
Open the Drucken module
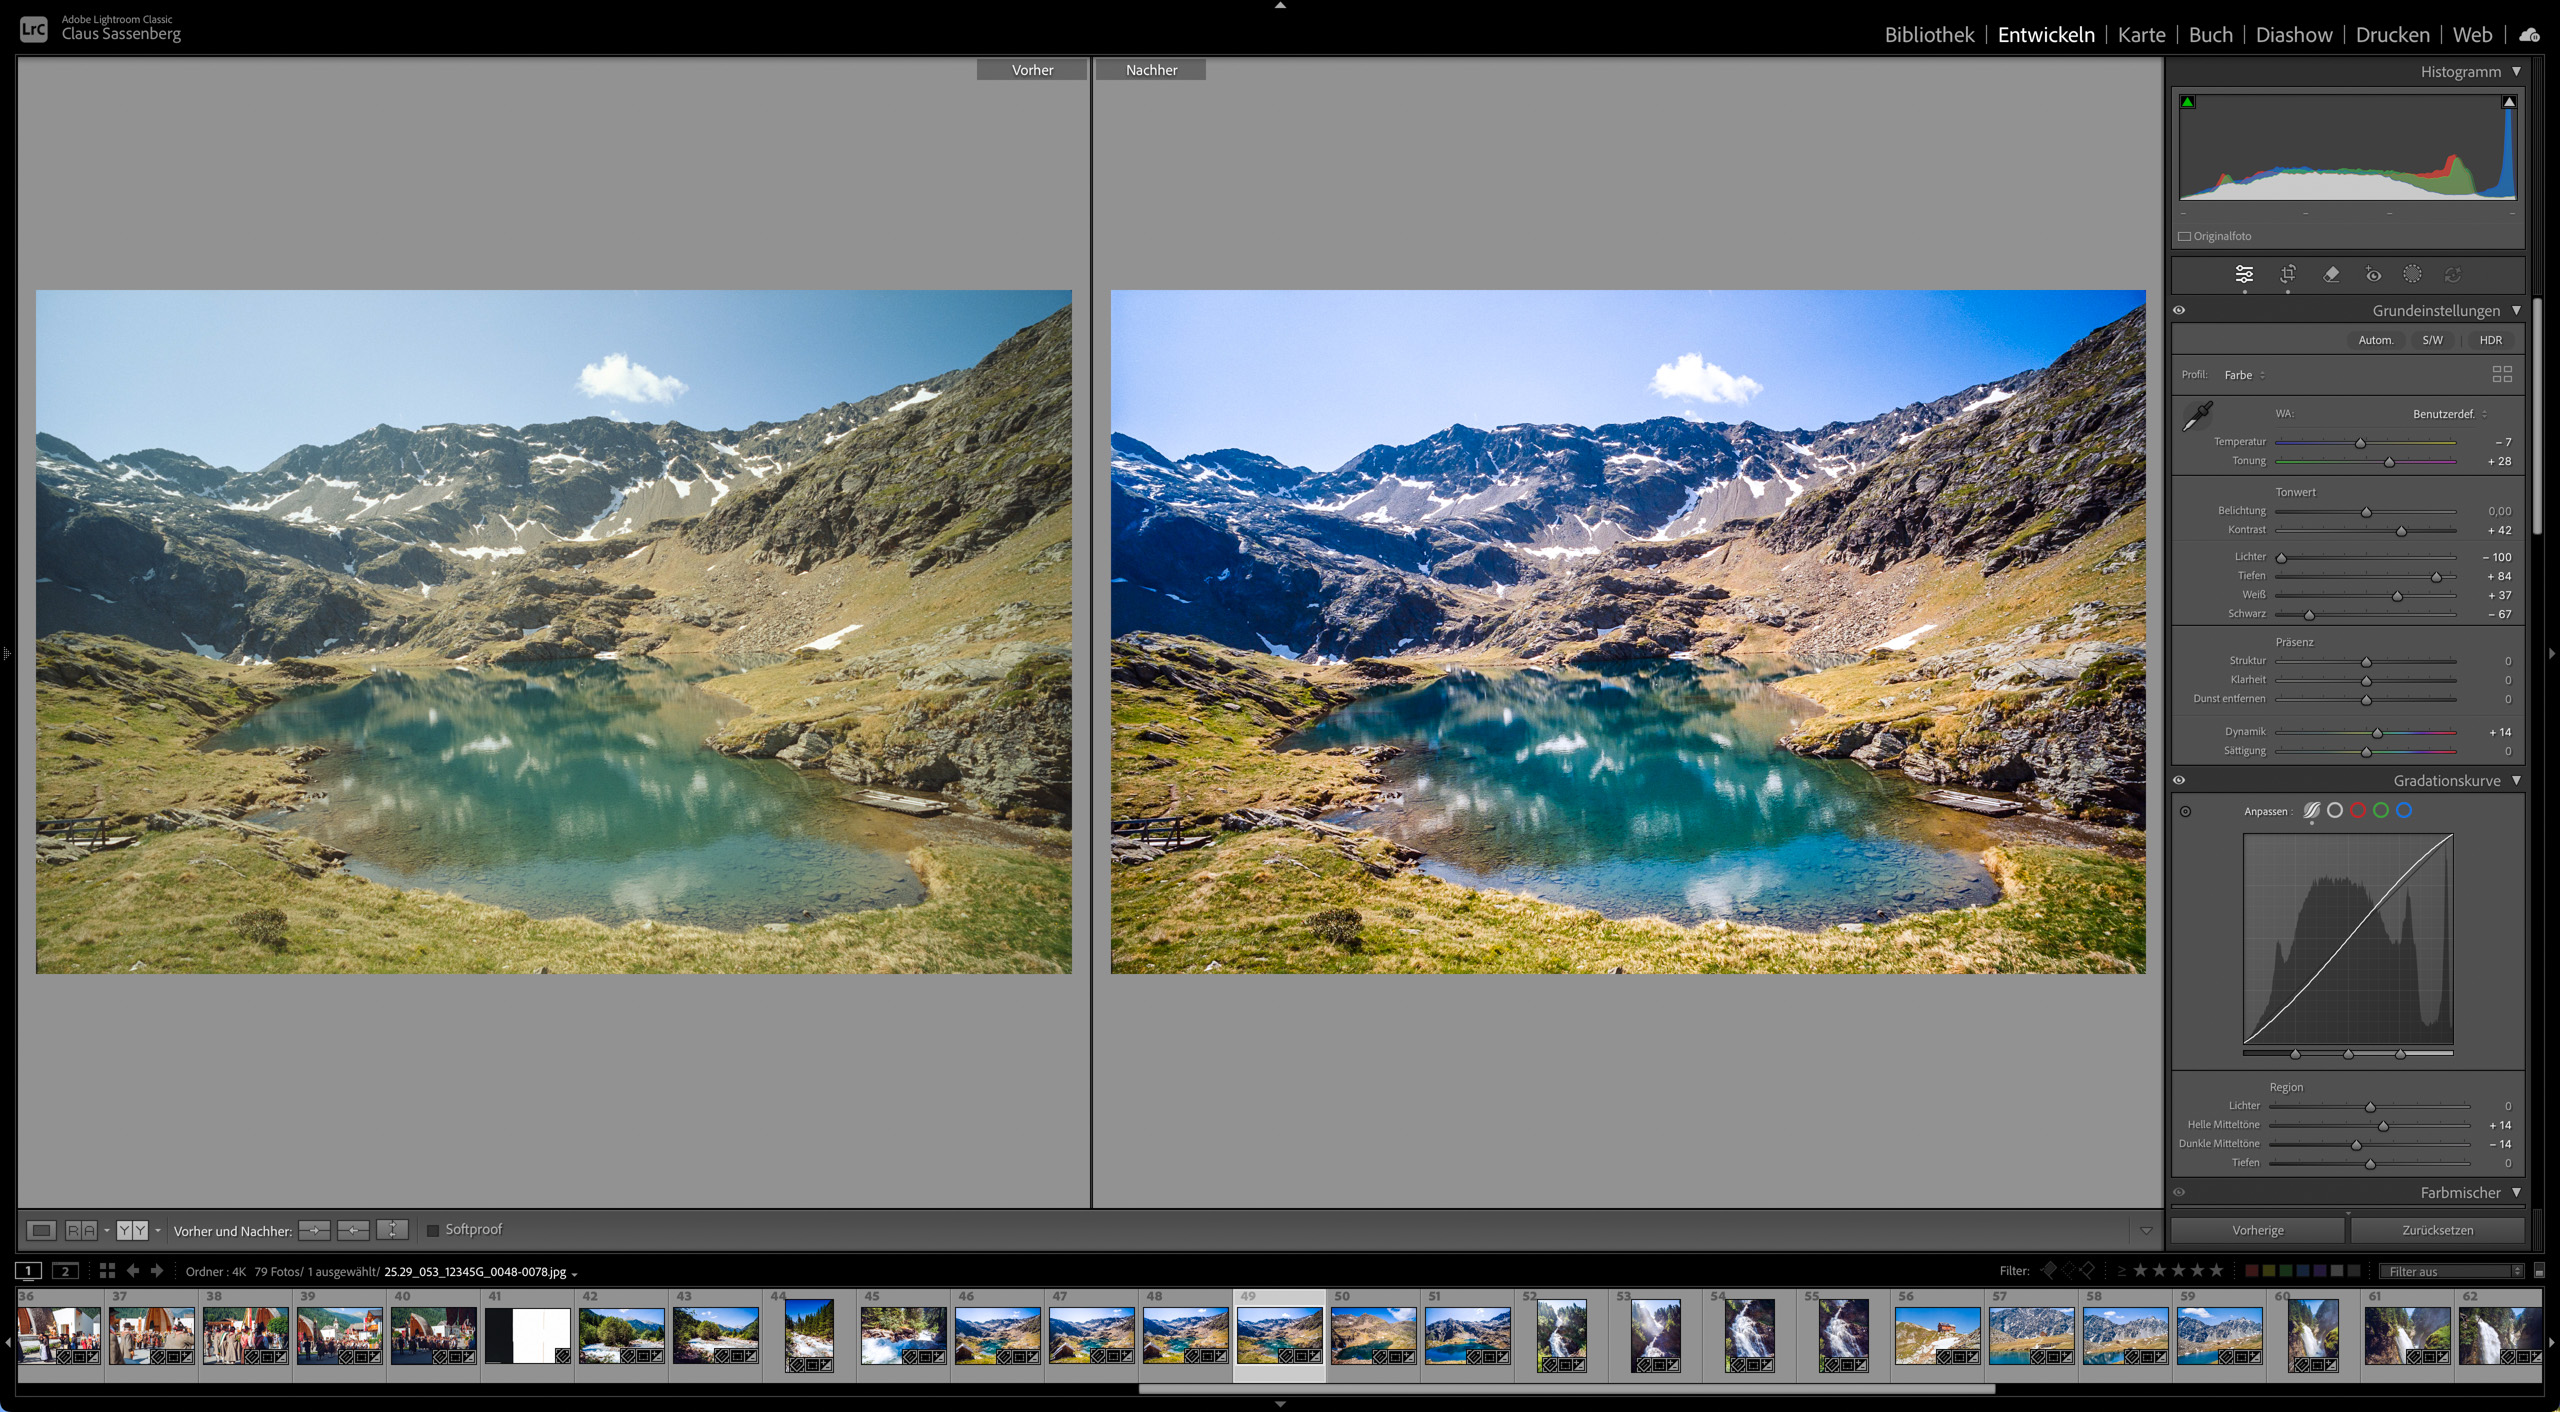2392,35
